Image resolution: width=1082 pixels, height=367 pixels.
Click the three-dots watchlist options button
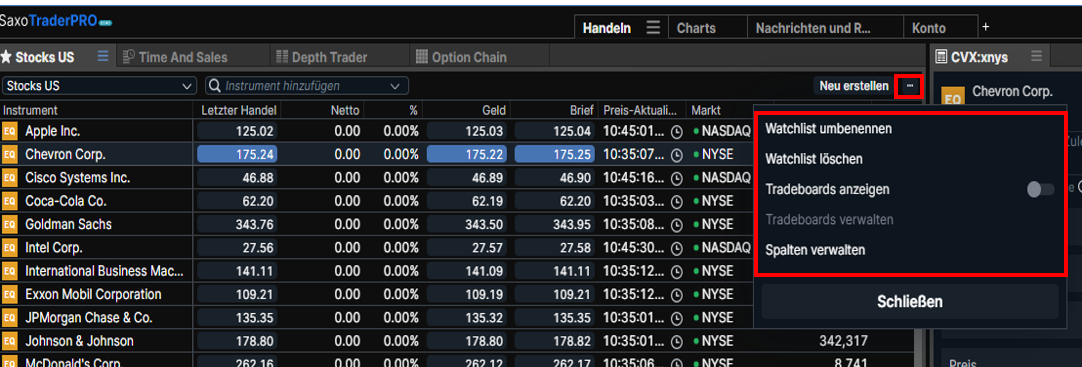(910, 86)
